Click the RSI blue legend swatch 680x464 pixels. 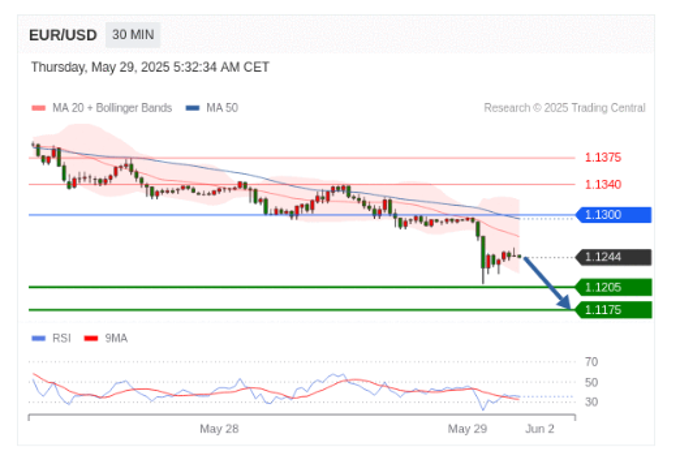tap(39, 338)
